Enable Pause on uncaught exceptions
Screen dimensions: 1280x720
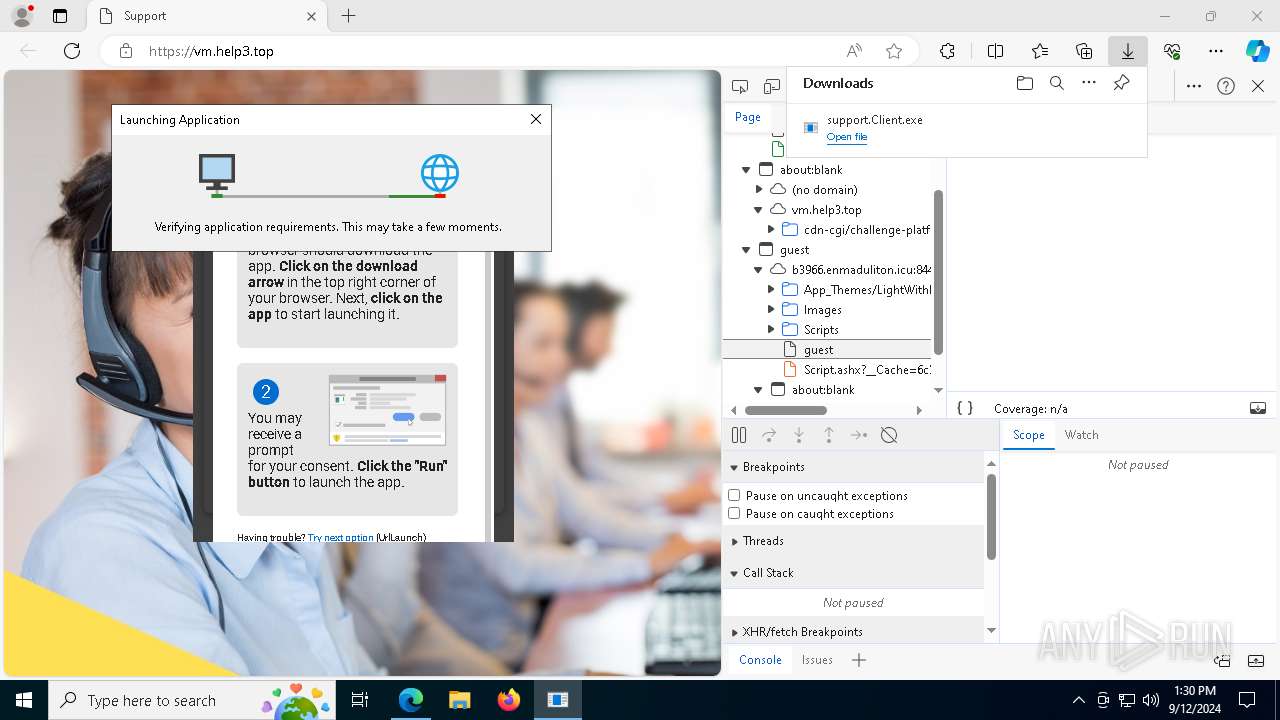pyautogui.click(x=734, y=495)
